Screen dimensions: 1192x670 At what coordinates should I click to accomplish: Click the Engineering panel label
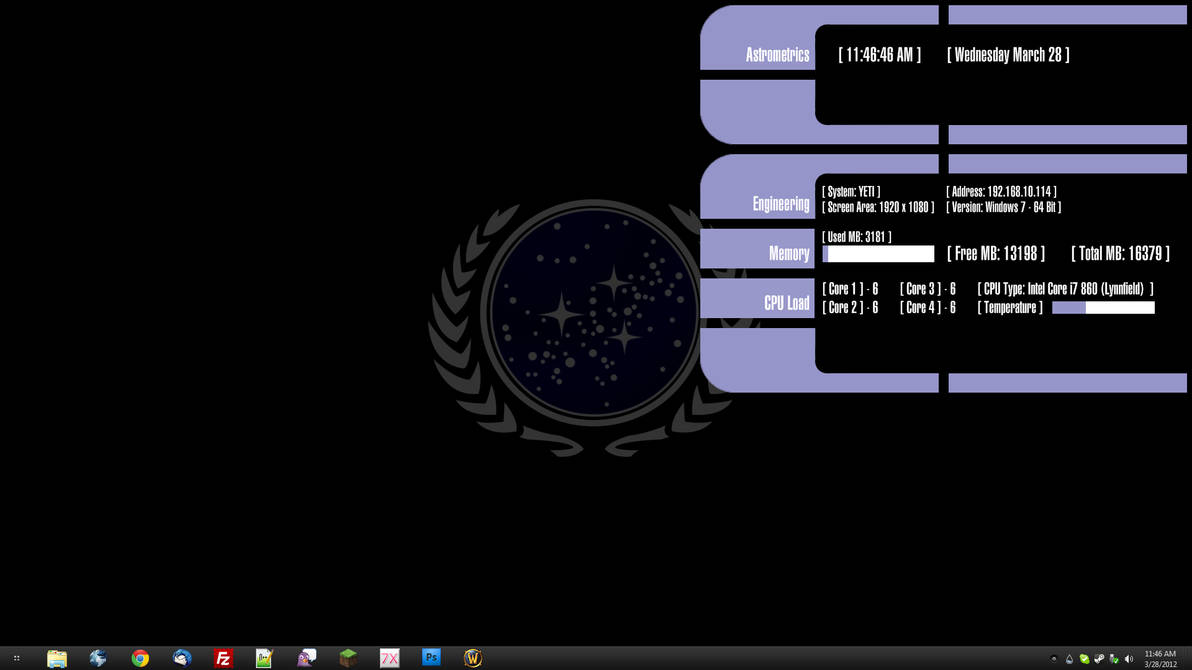[781, 204]
